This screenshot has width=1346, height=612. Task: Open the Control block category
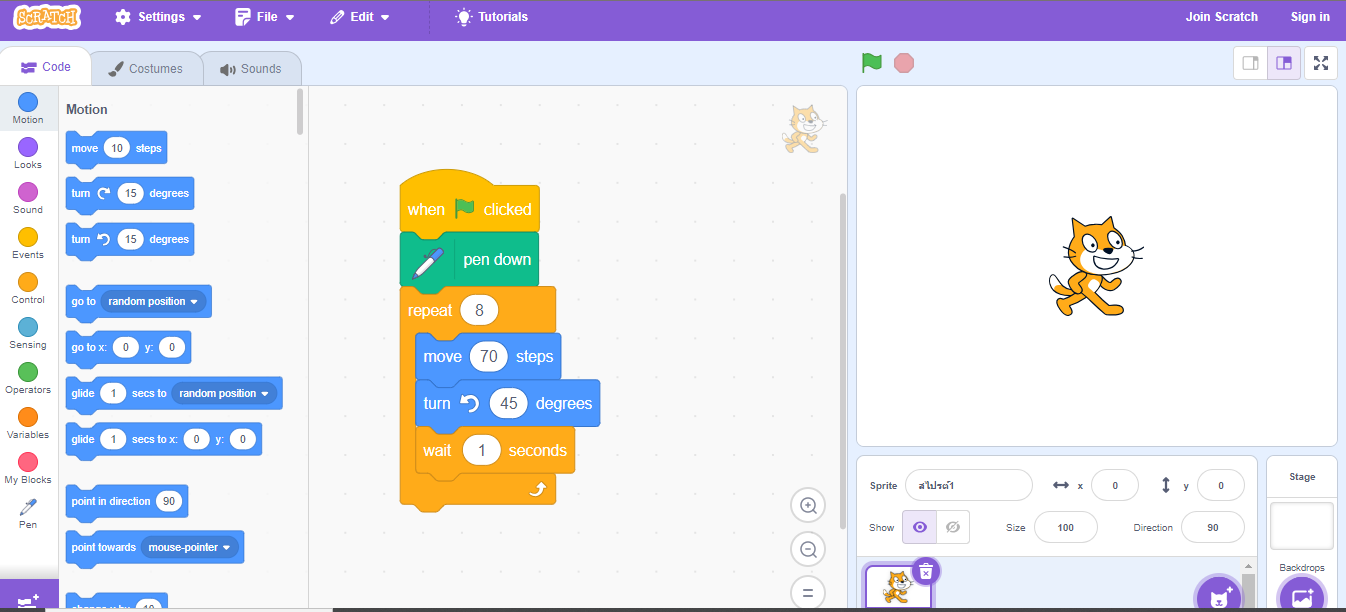28,287
